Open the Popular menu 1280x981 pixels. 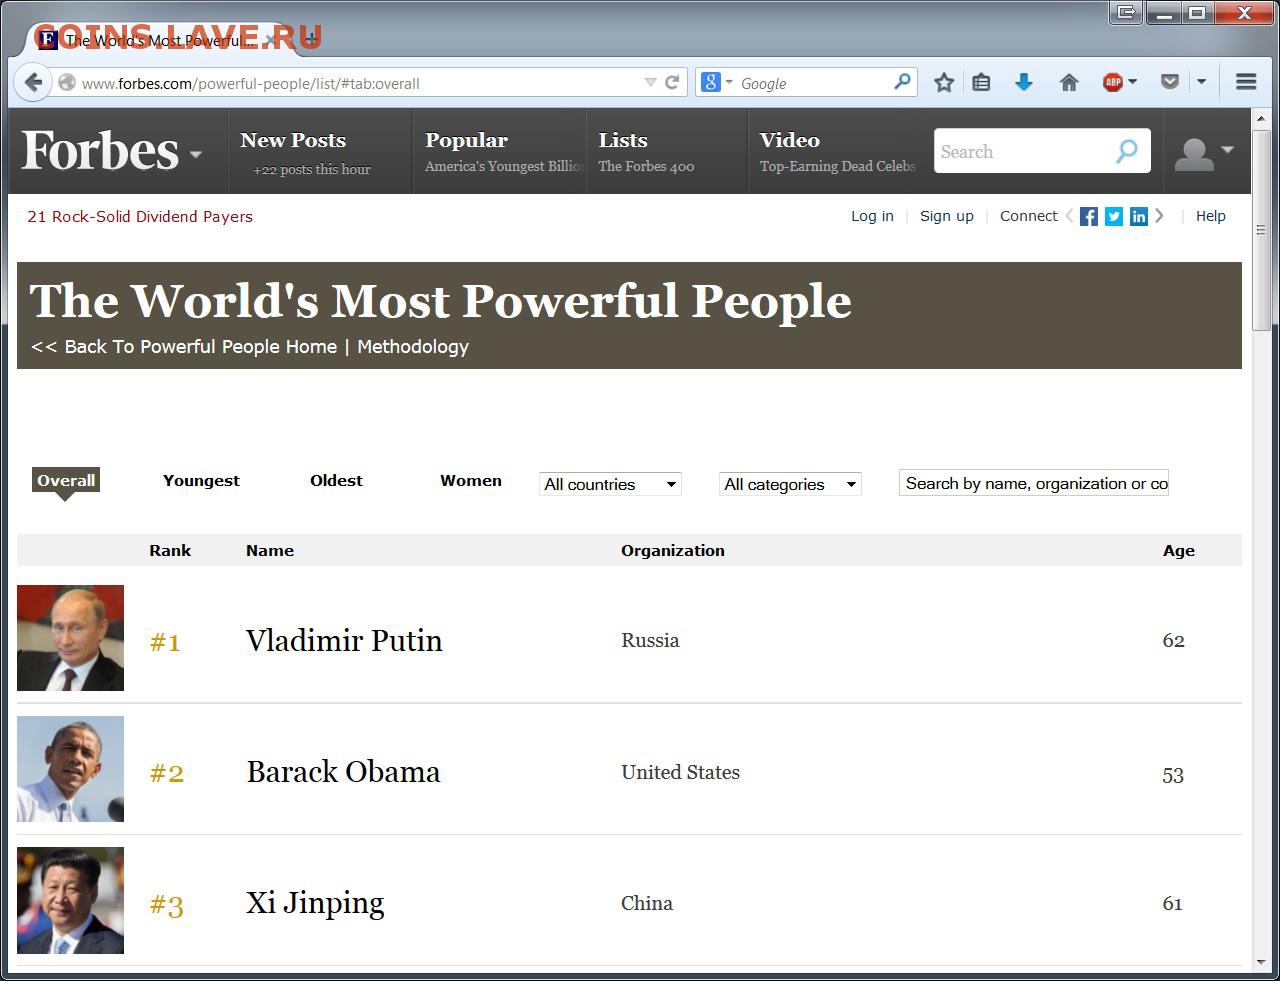(x=466, y=141)
